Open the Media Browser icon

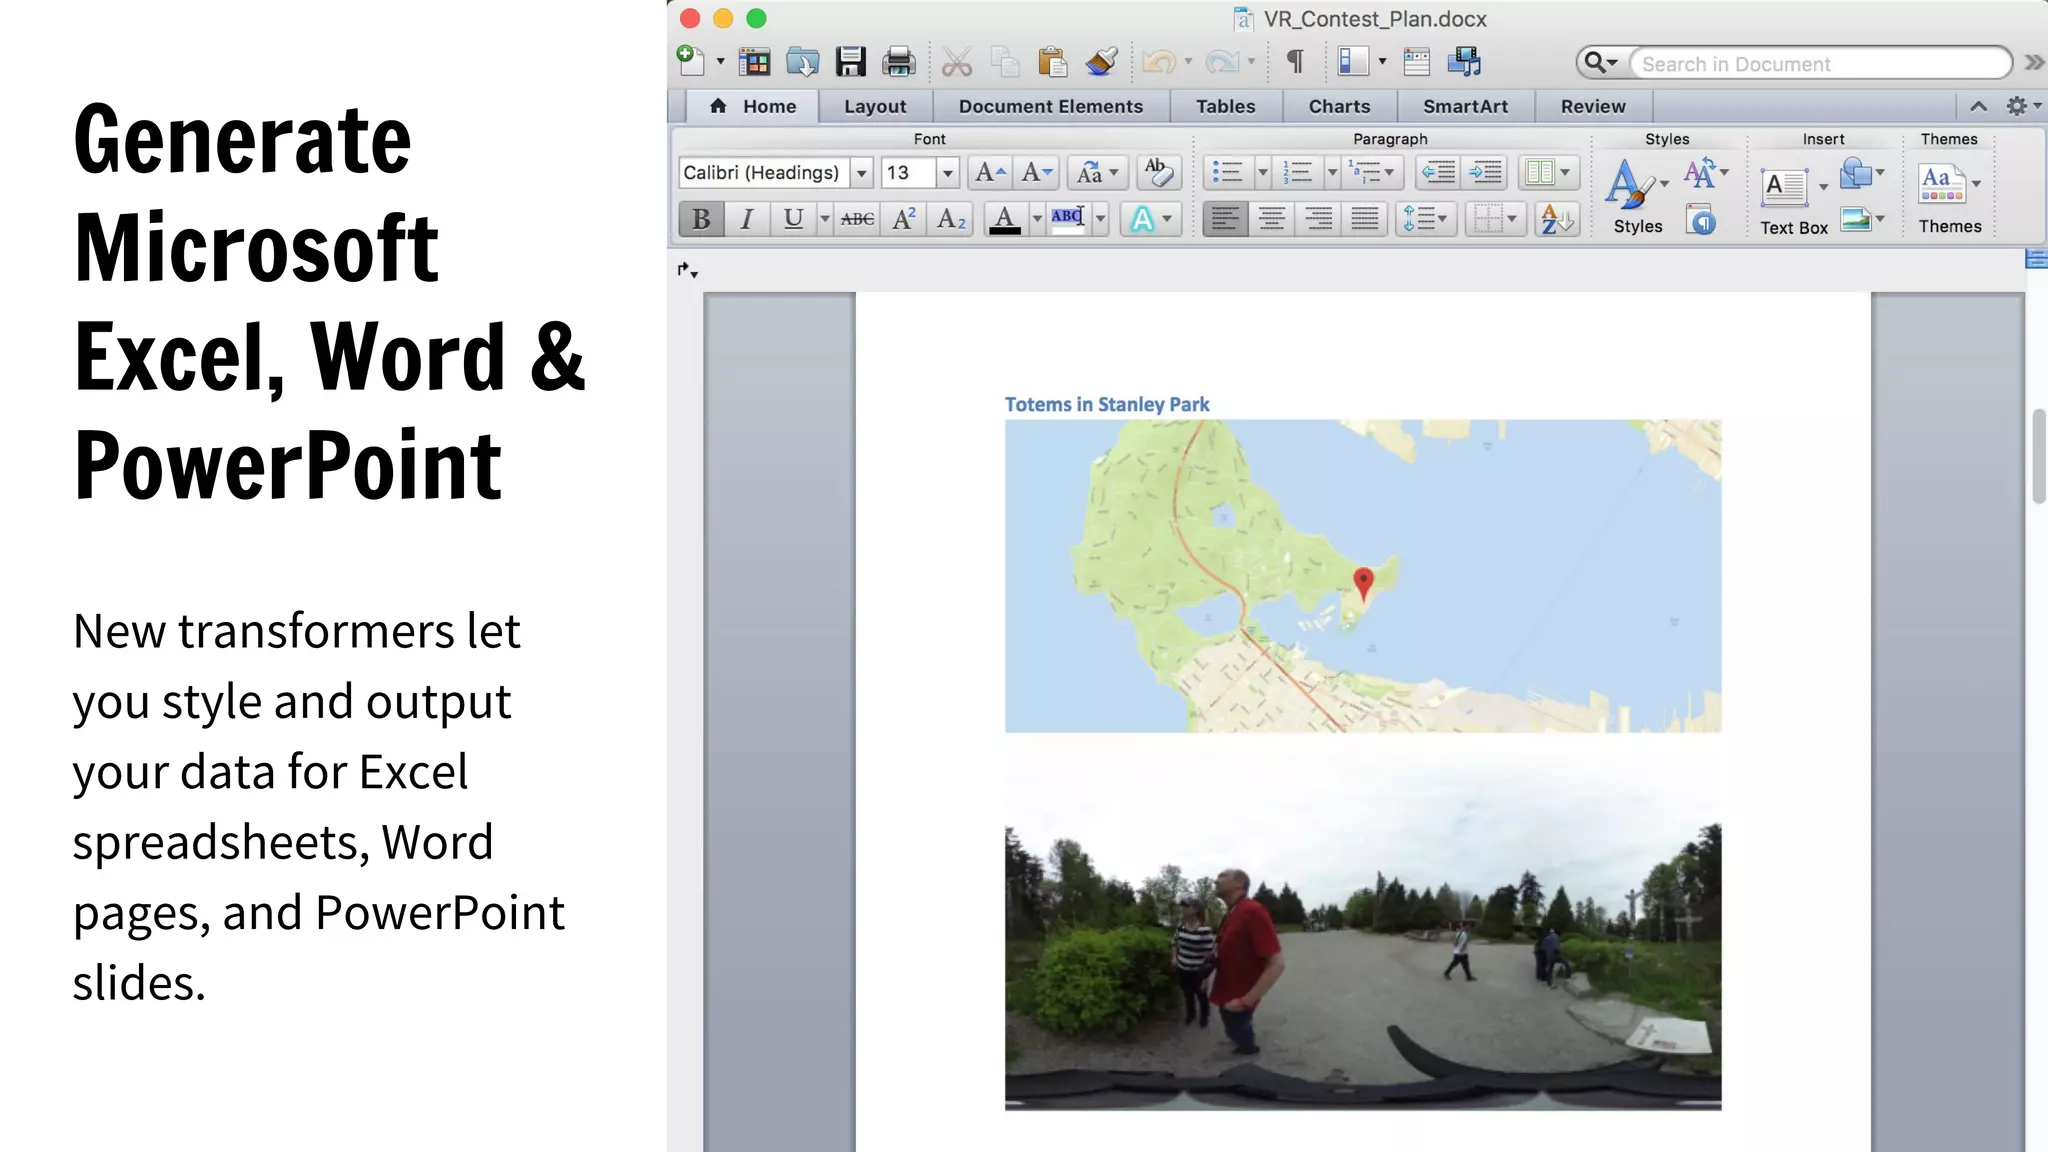click(x=1464, y=62)
